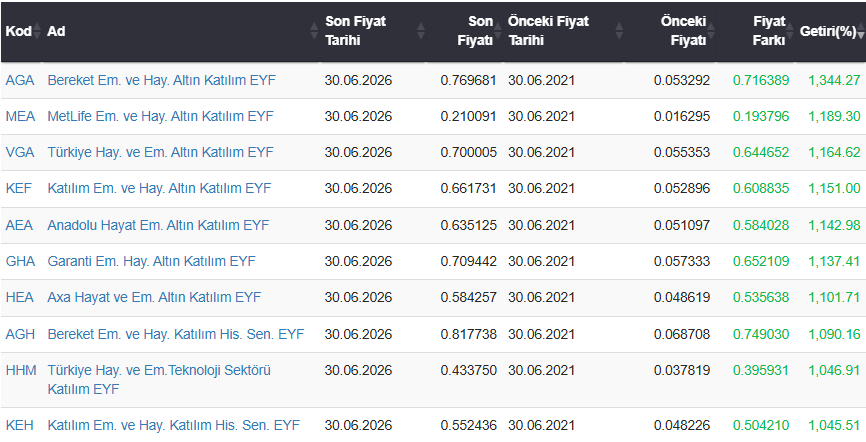Select price difference 0.716389
This screenshot has width=866, height=442.
click(x=761, y=80)
